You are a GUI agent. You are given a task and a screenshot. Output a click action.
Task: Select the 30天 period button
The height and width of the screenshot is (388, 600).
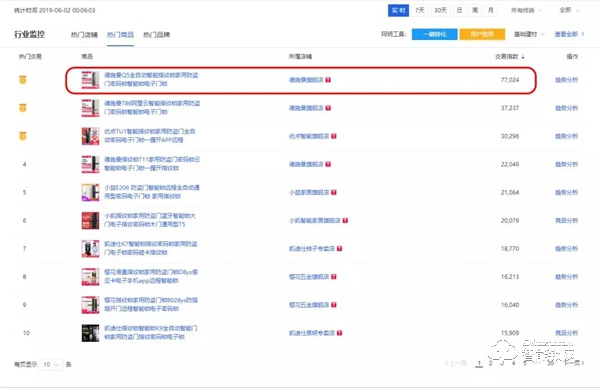[x=440, y=10]
